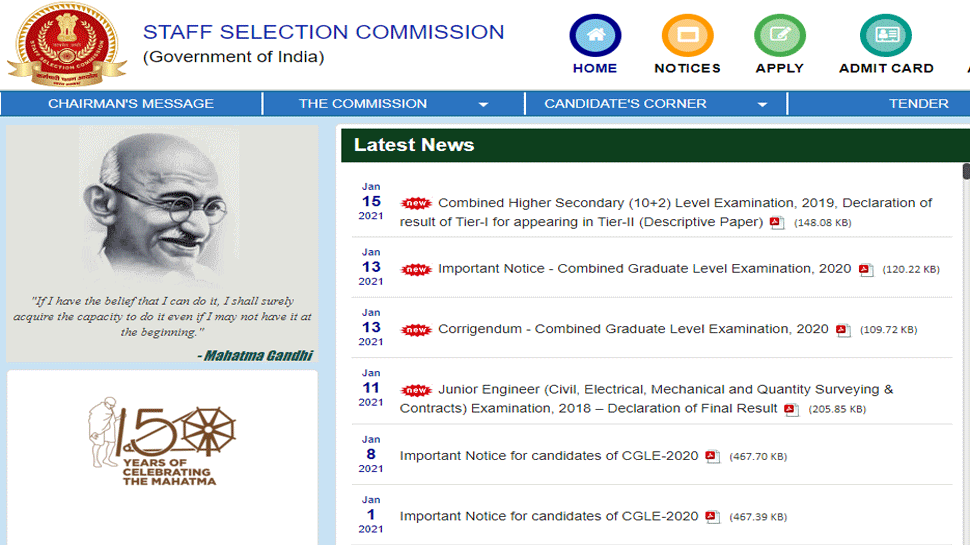This screenshot has width=970, height=545.
Task: Click the NOTICES label text
Action: (687, 69)
